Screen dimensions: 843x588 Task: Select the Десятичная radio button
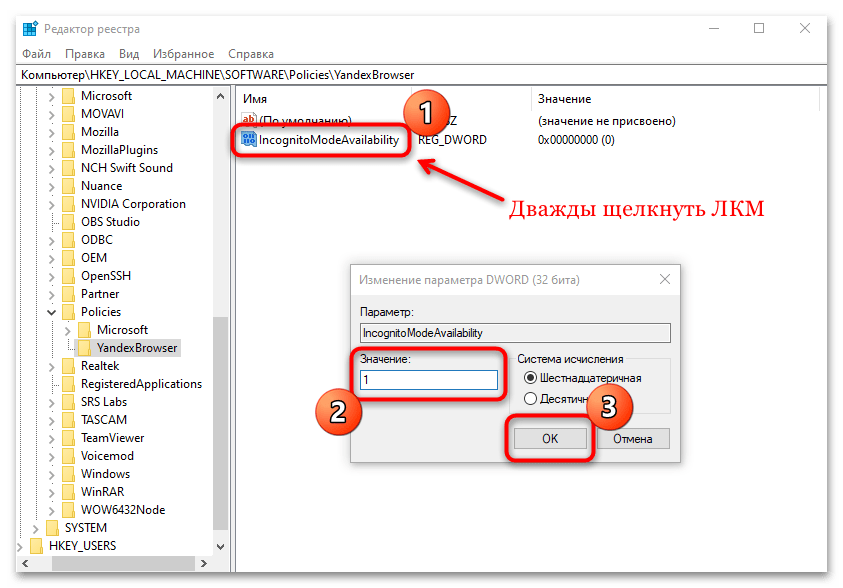pyautogui.click(x=530, y=399)
